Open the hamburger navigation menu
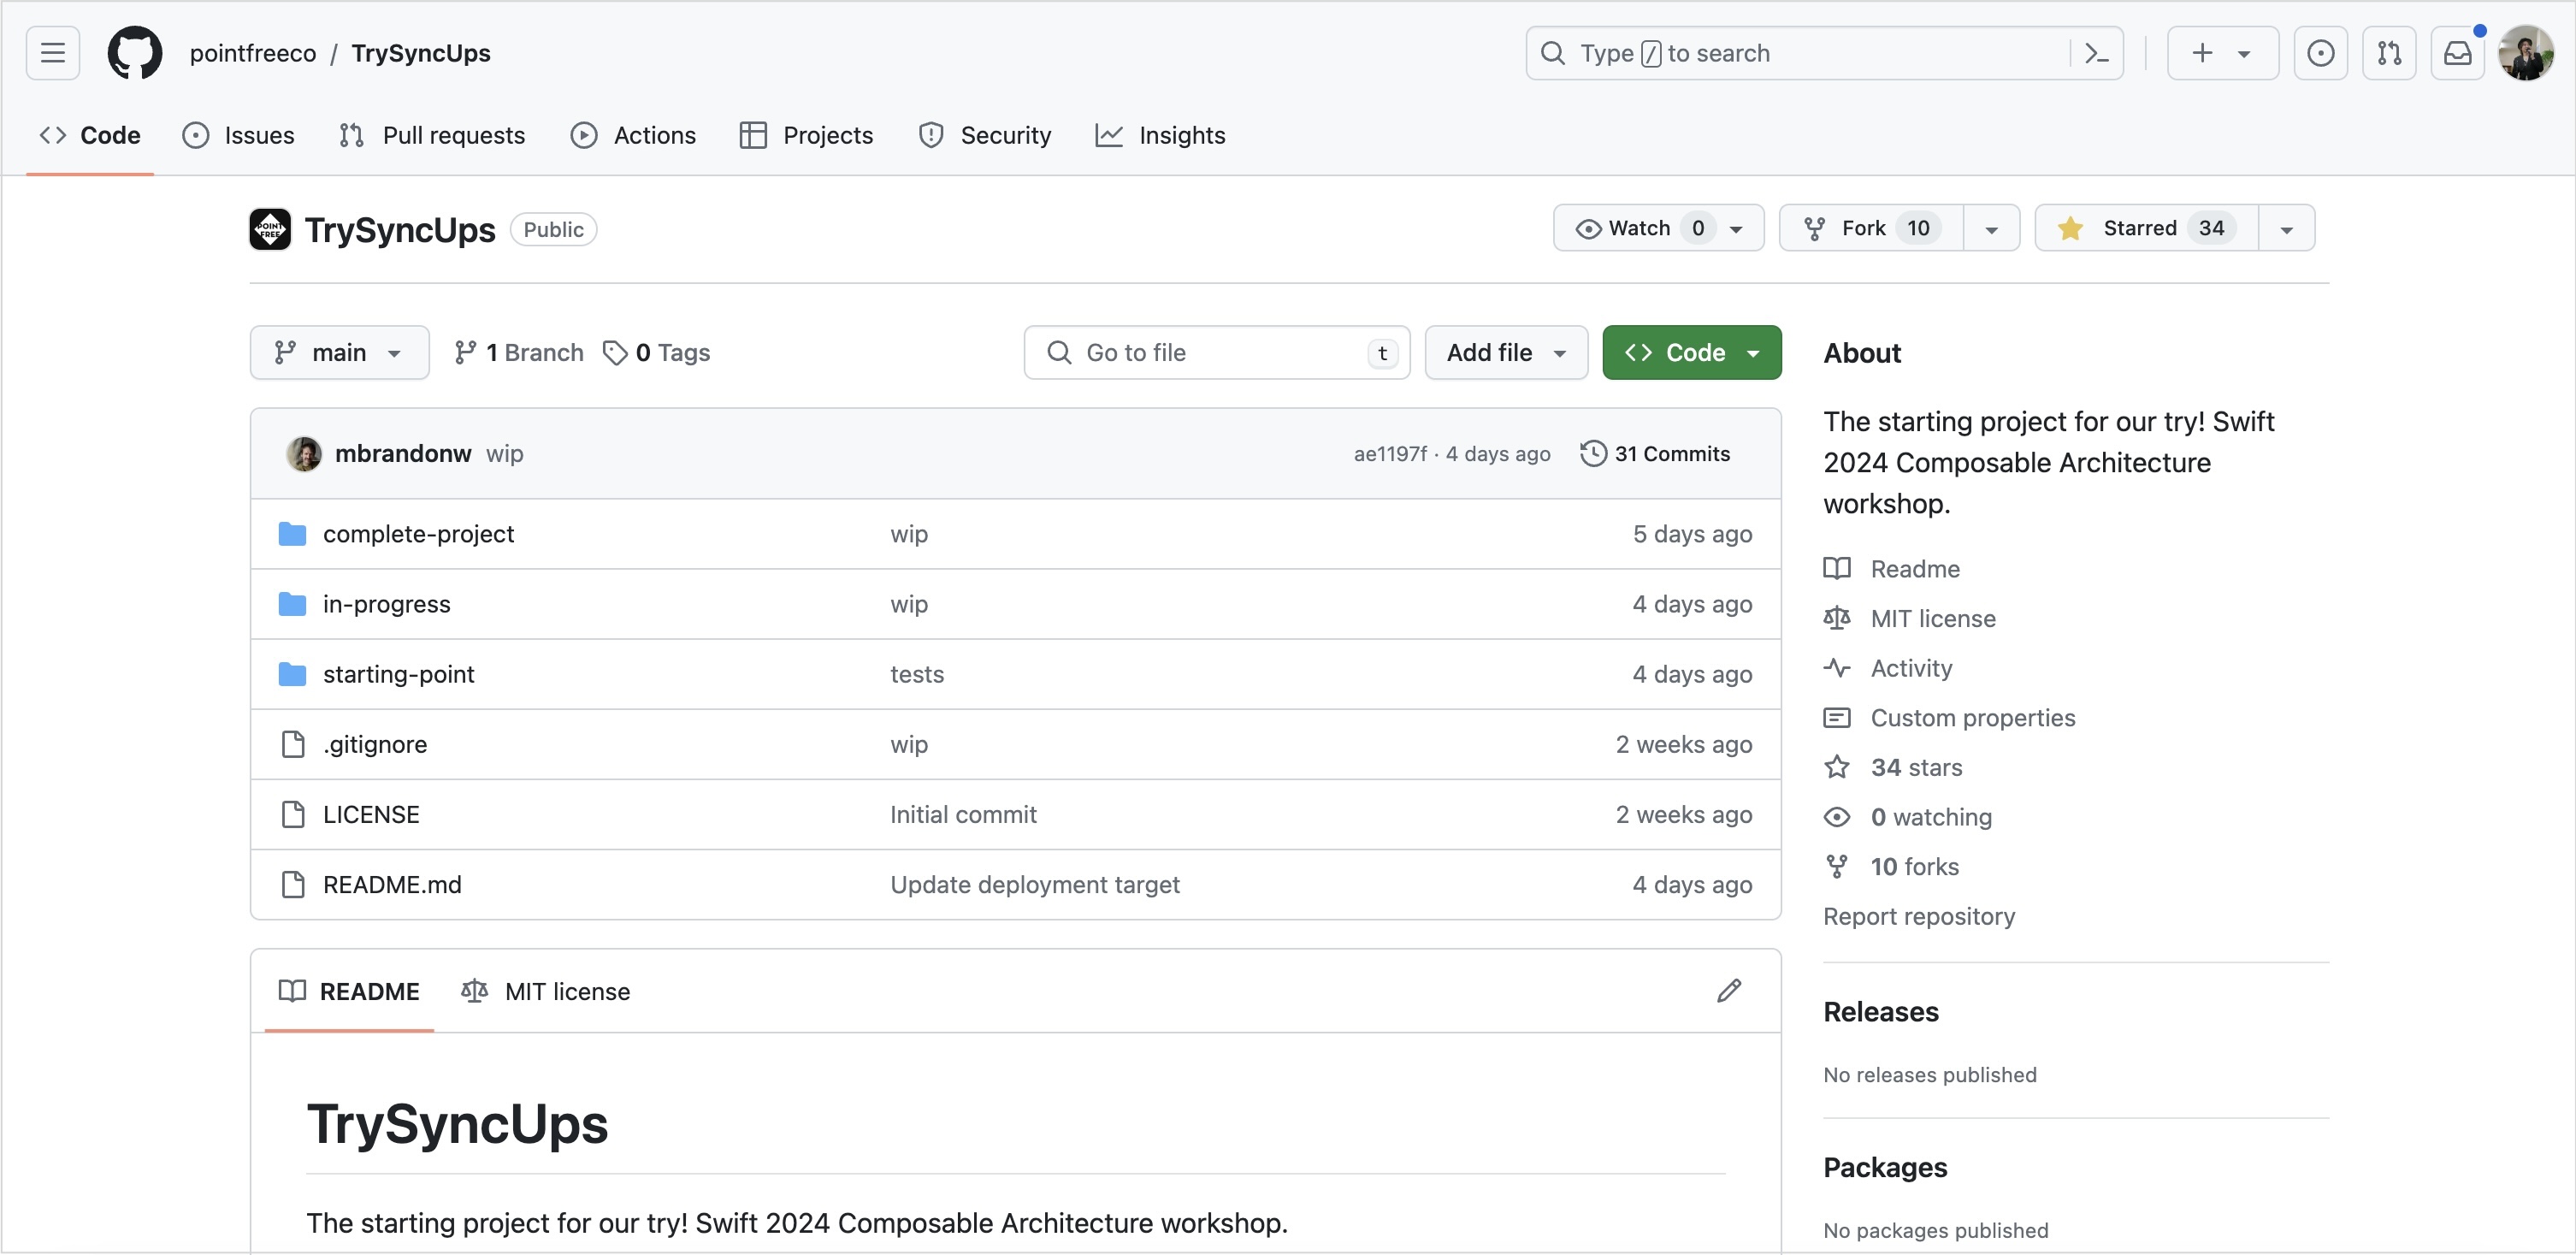This screenshot has height=1255, width=2576. (53, 53)
